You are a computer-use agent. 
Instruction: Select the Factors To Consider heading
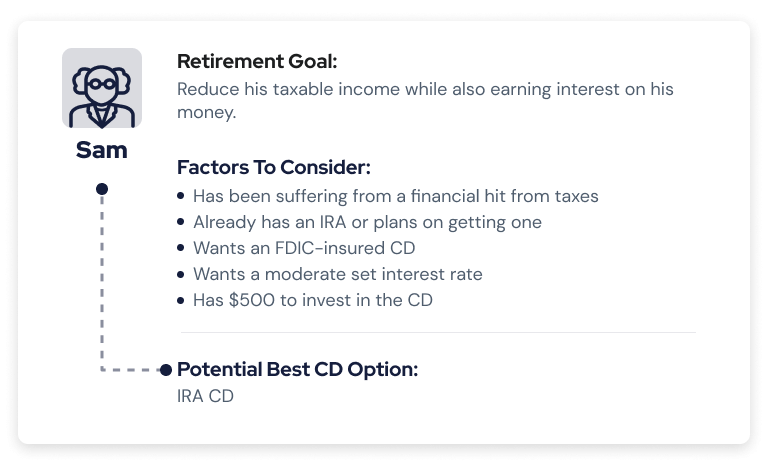[x=274, y=168]
